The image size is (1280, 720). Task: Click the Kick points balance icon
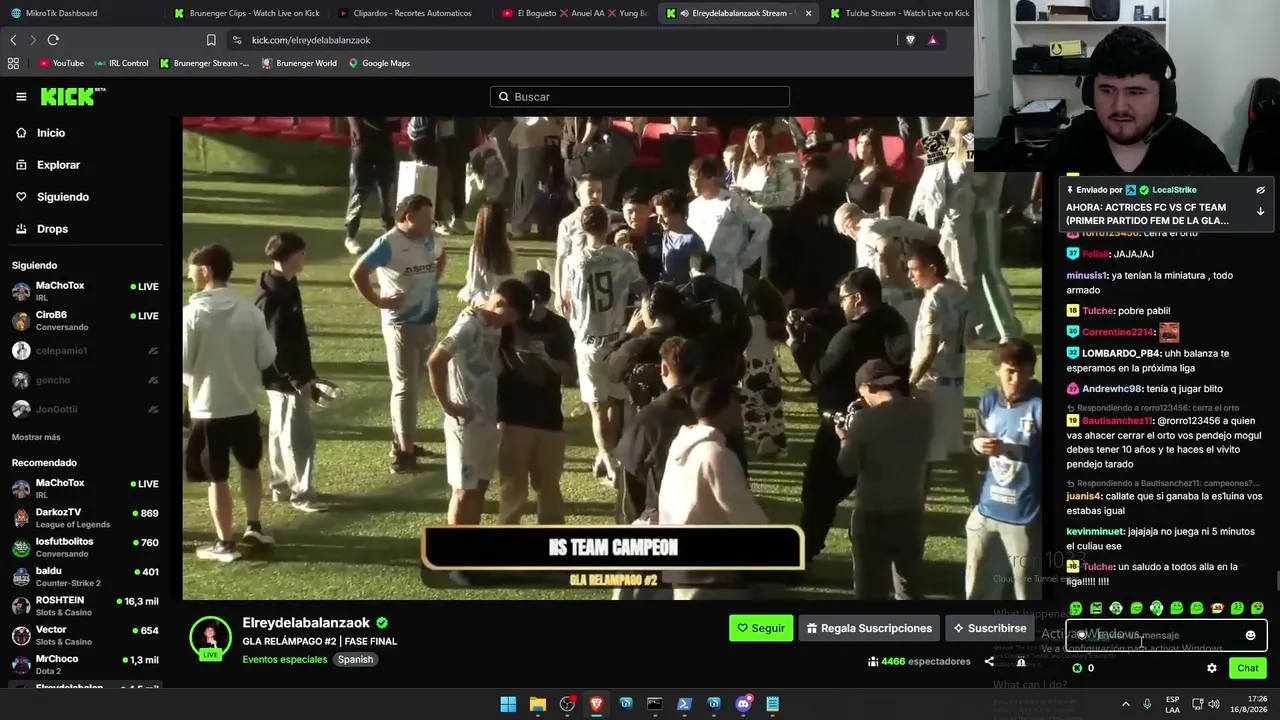tap(1077, 668)
